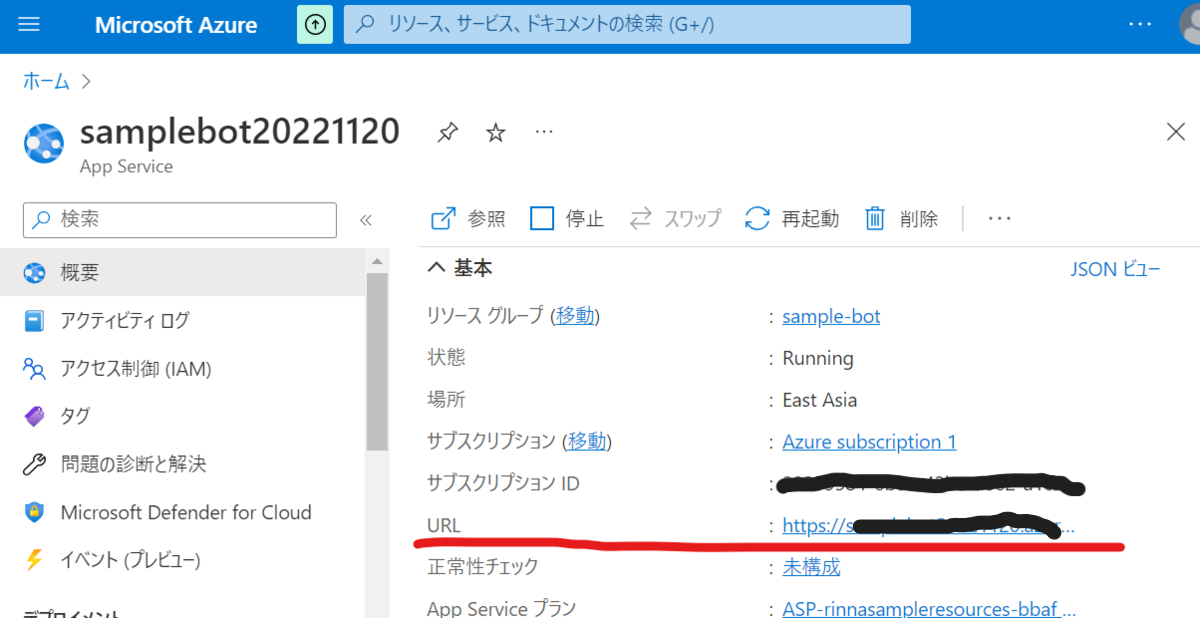Click the Microsoft Azure home title

pyautogui.click(x=176, y=25)
